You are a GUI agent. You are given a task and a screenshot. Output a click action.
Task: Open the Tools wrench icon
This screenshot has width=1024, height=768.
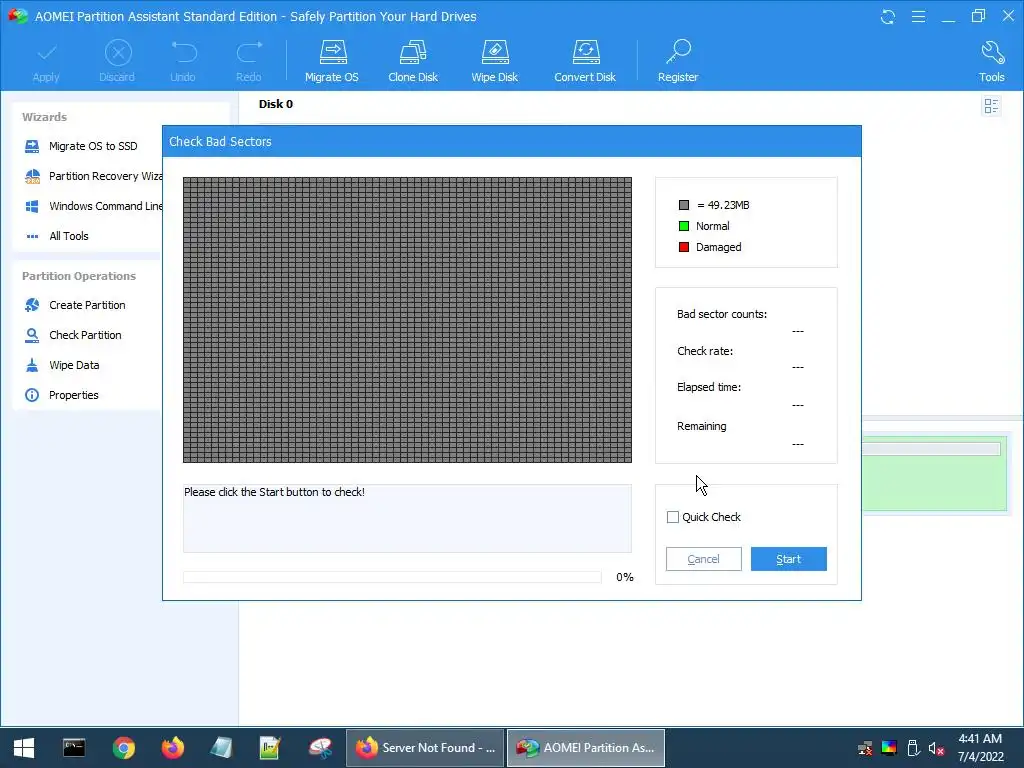992,52
